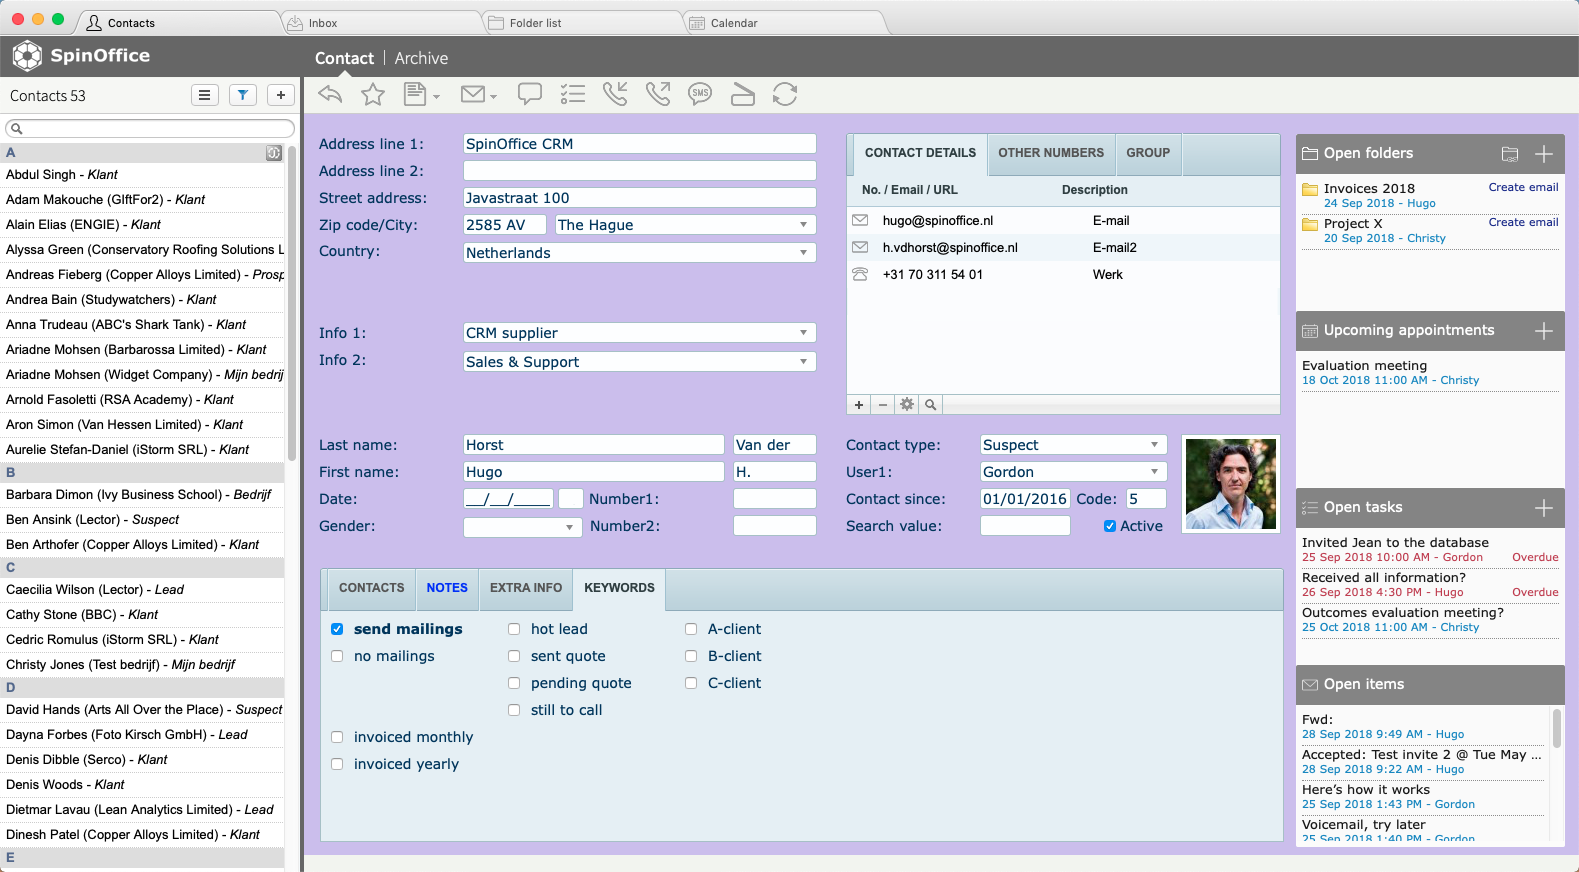Open the Evaluation meeting appointment

pos(1430,372)
